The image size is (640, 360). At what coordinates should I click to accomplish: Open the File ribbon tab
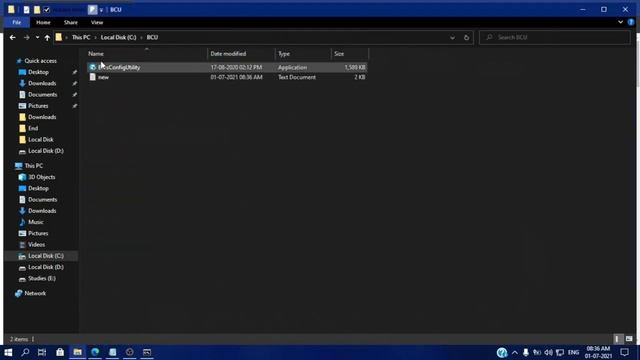pos(16,22)
